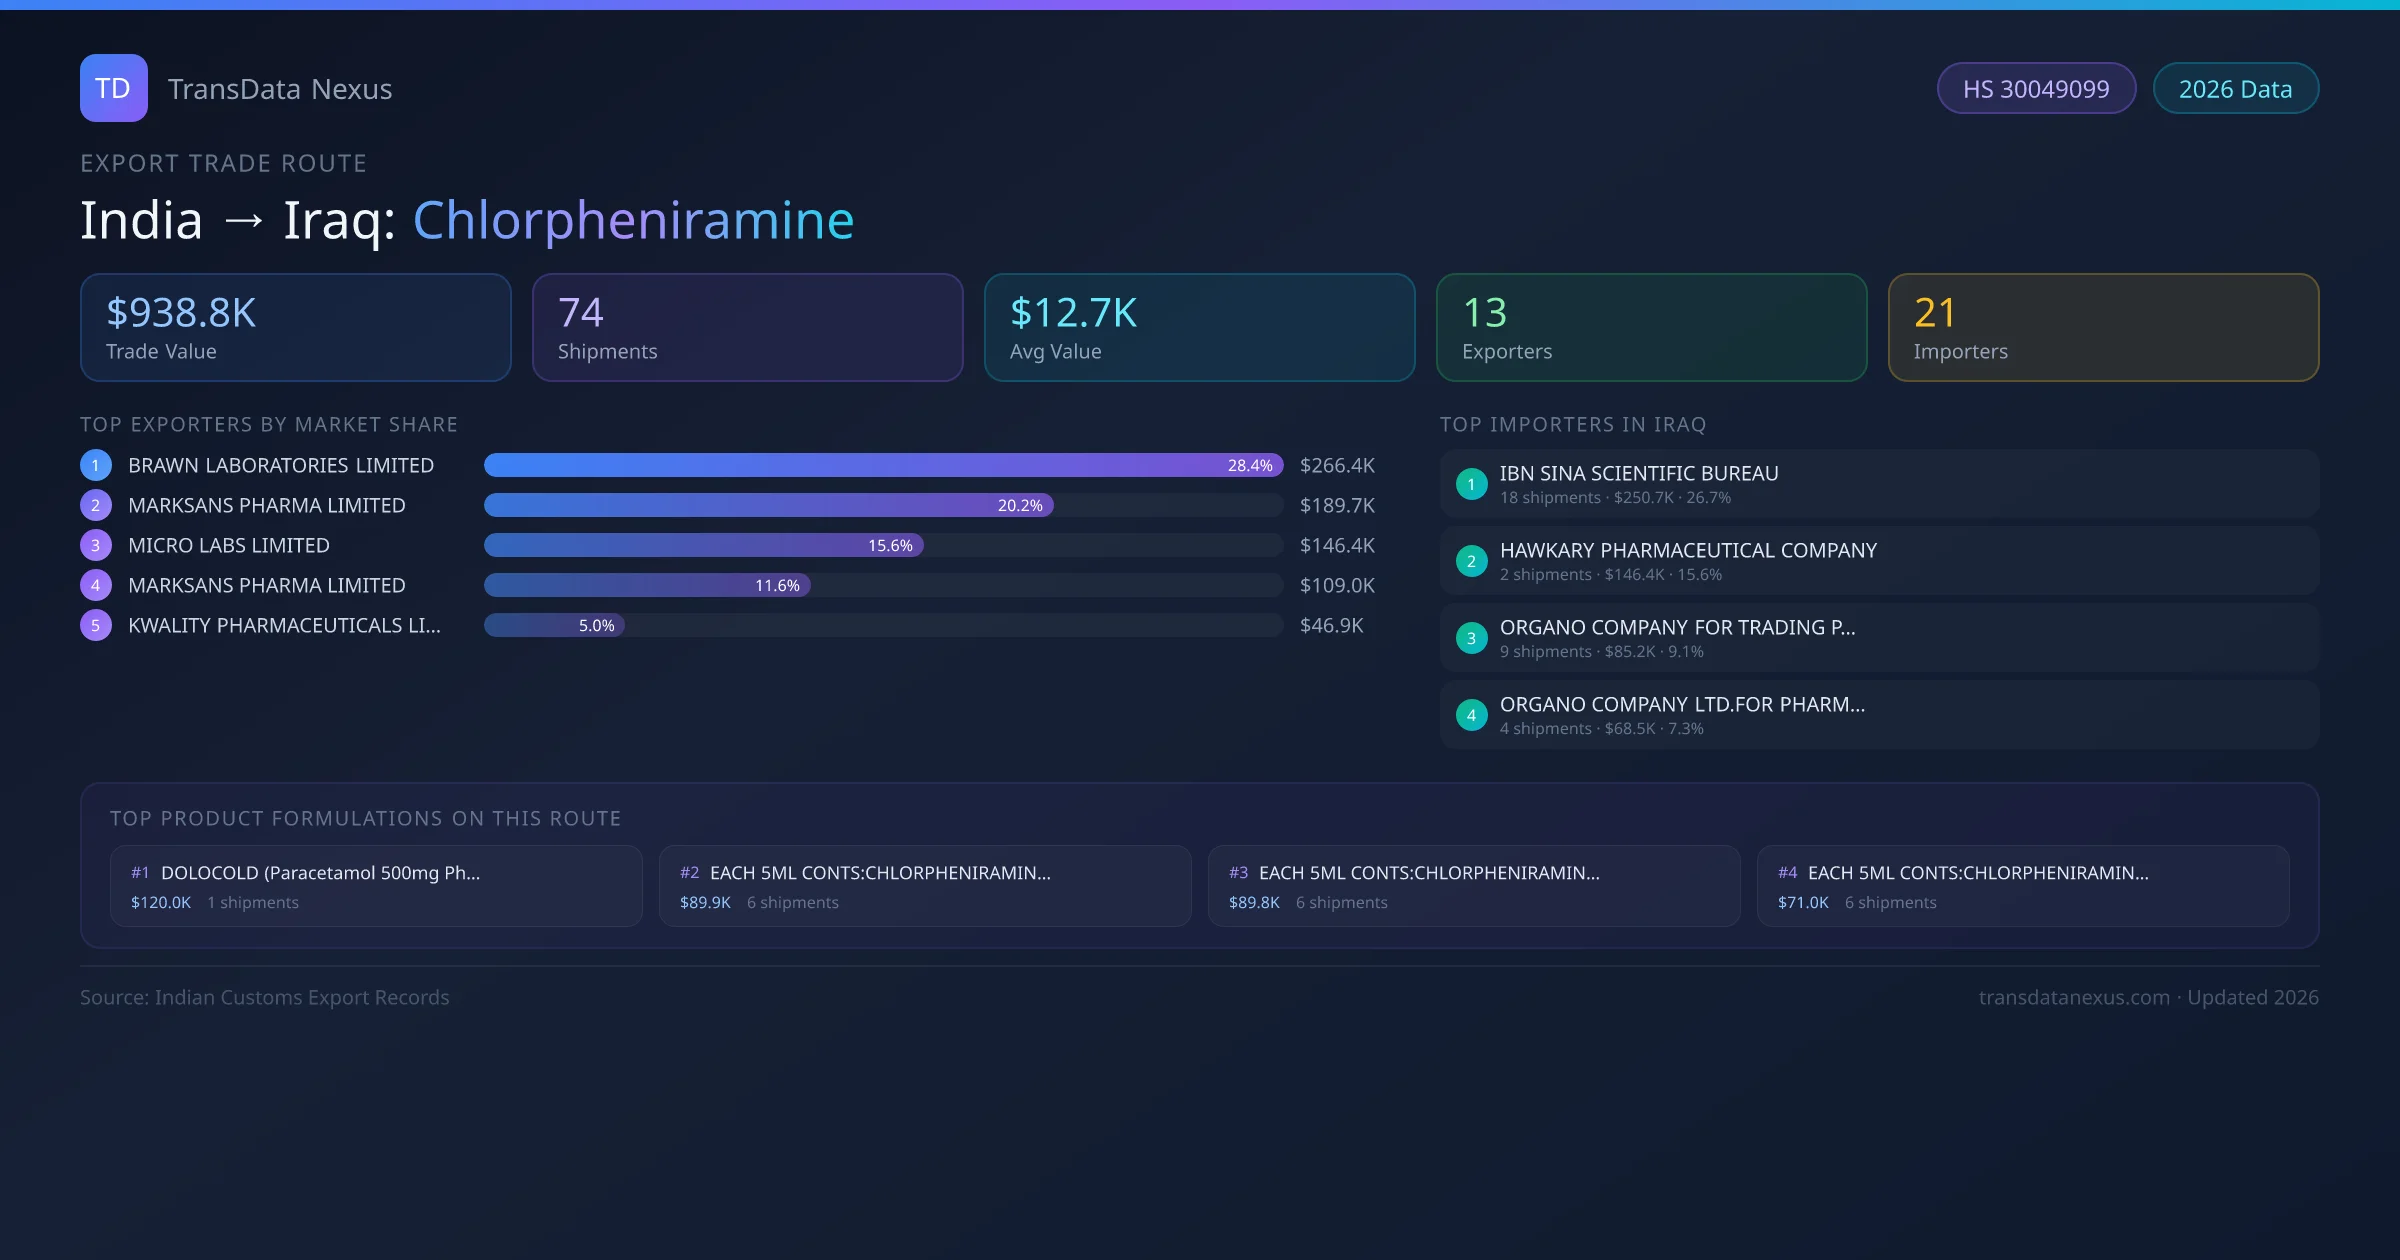The height and width of the screenshot is (1260, 2400).
Task: Select rank badge 5 for Kwality Pharmaceuticals
Action: 95,625
